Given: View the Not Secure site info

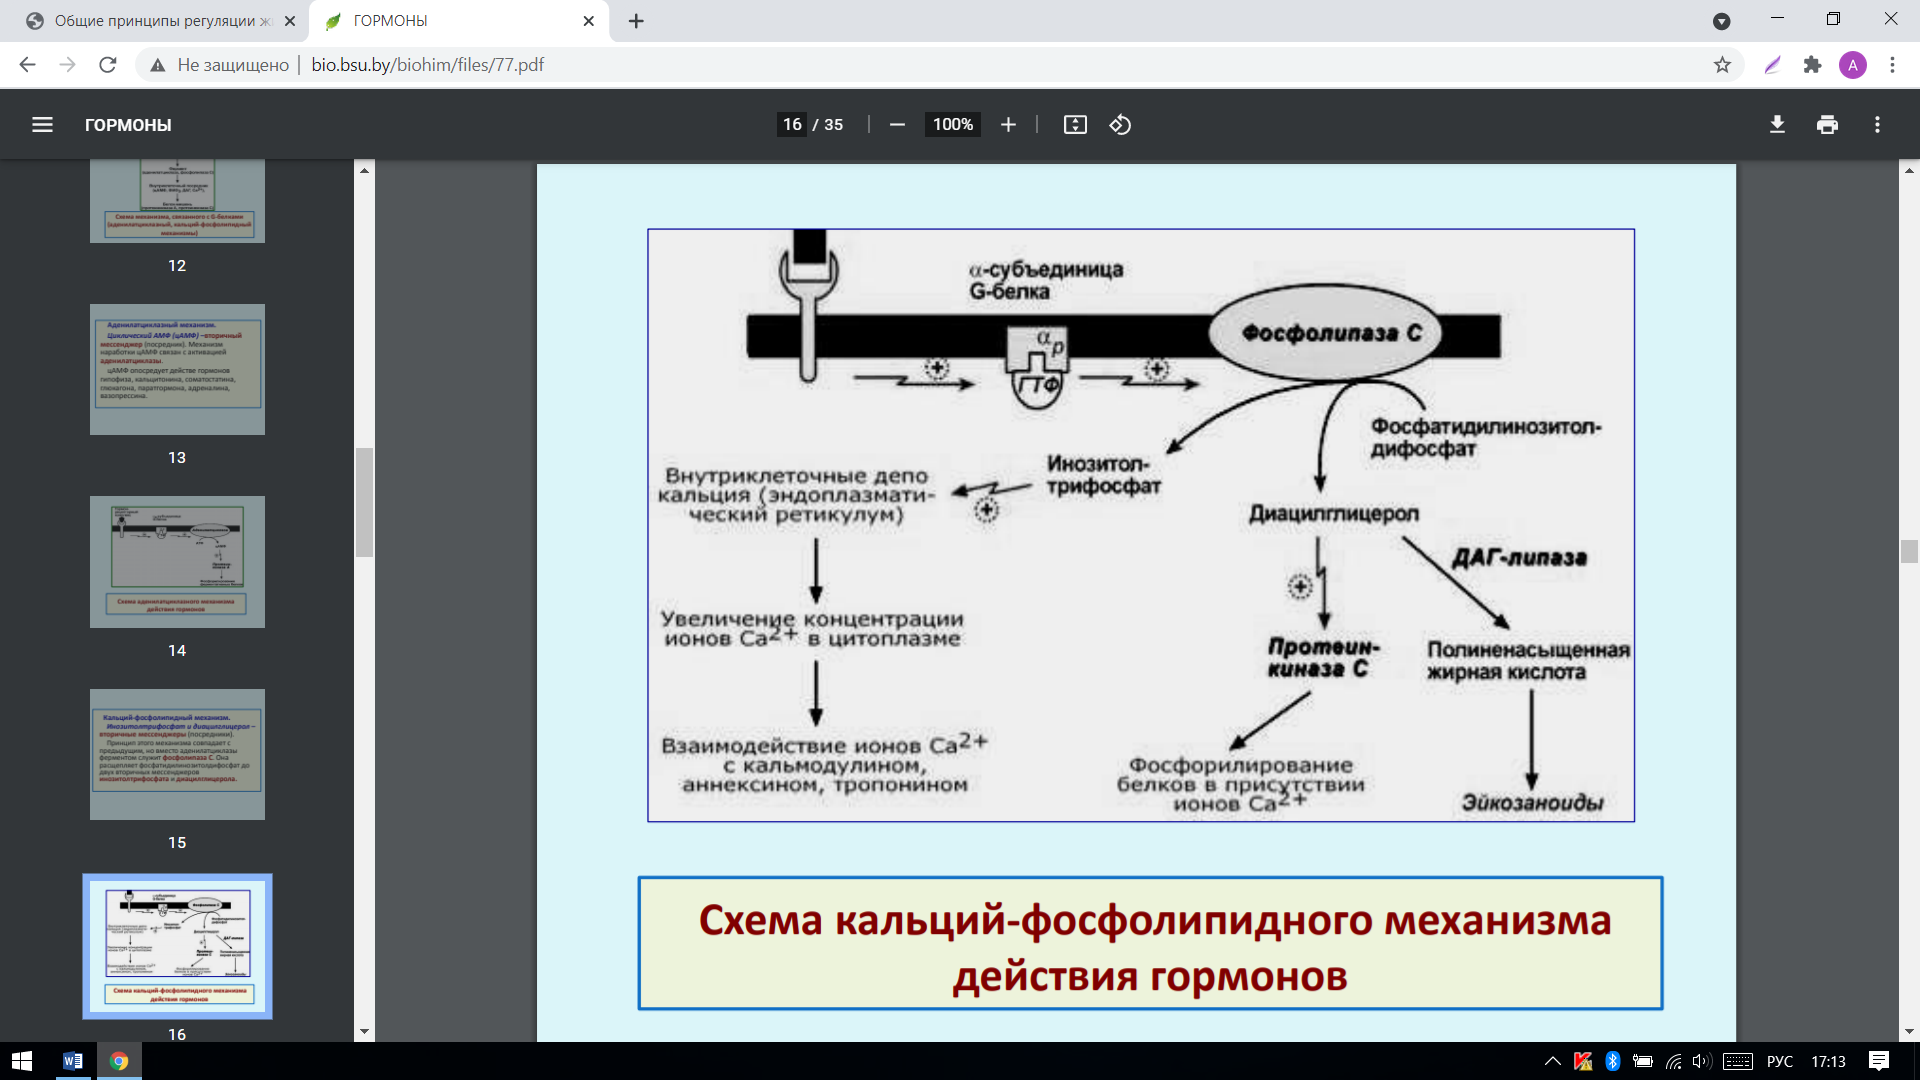Looking at the screenshot, I should (220, 65).
